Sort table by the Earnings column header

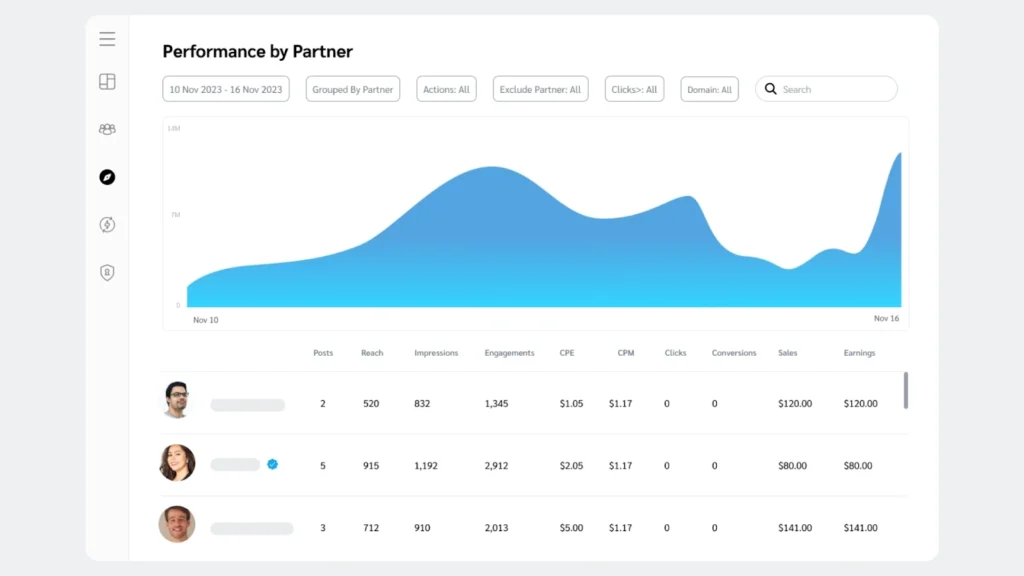[x=860, y=352]
